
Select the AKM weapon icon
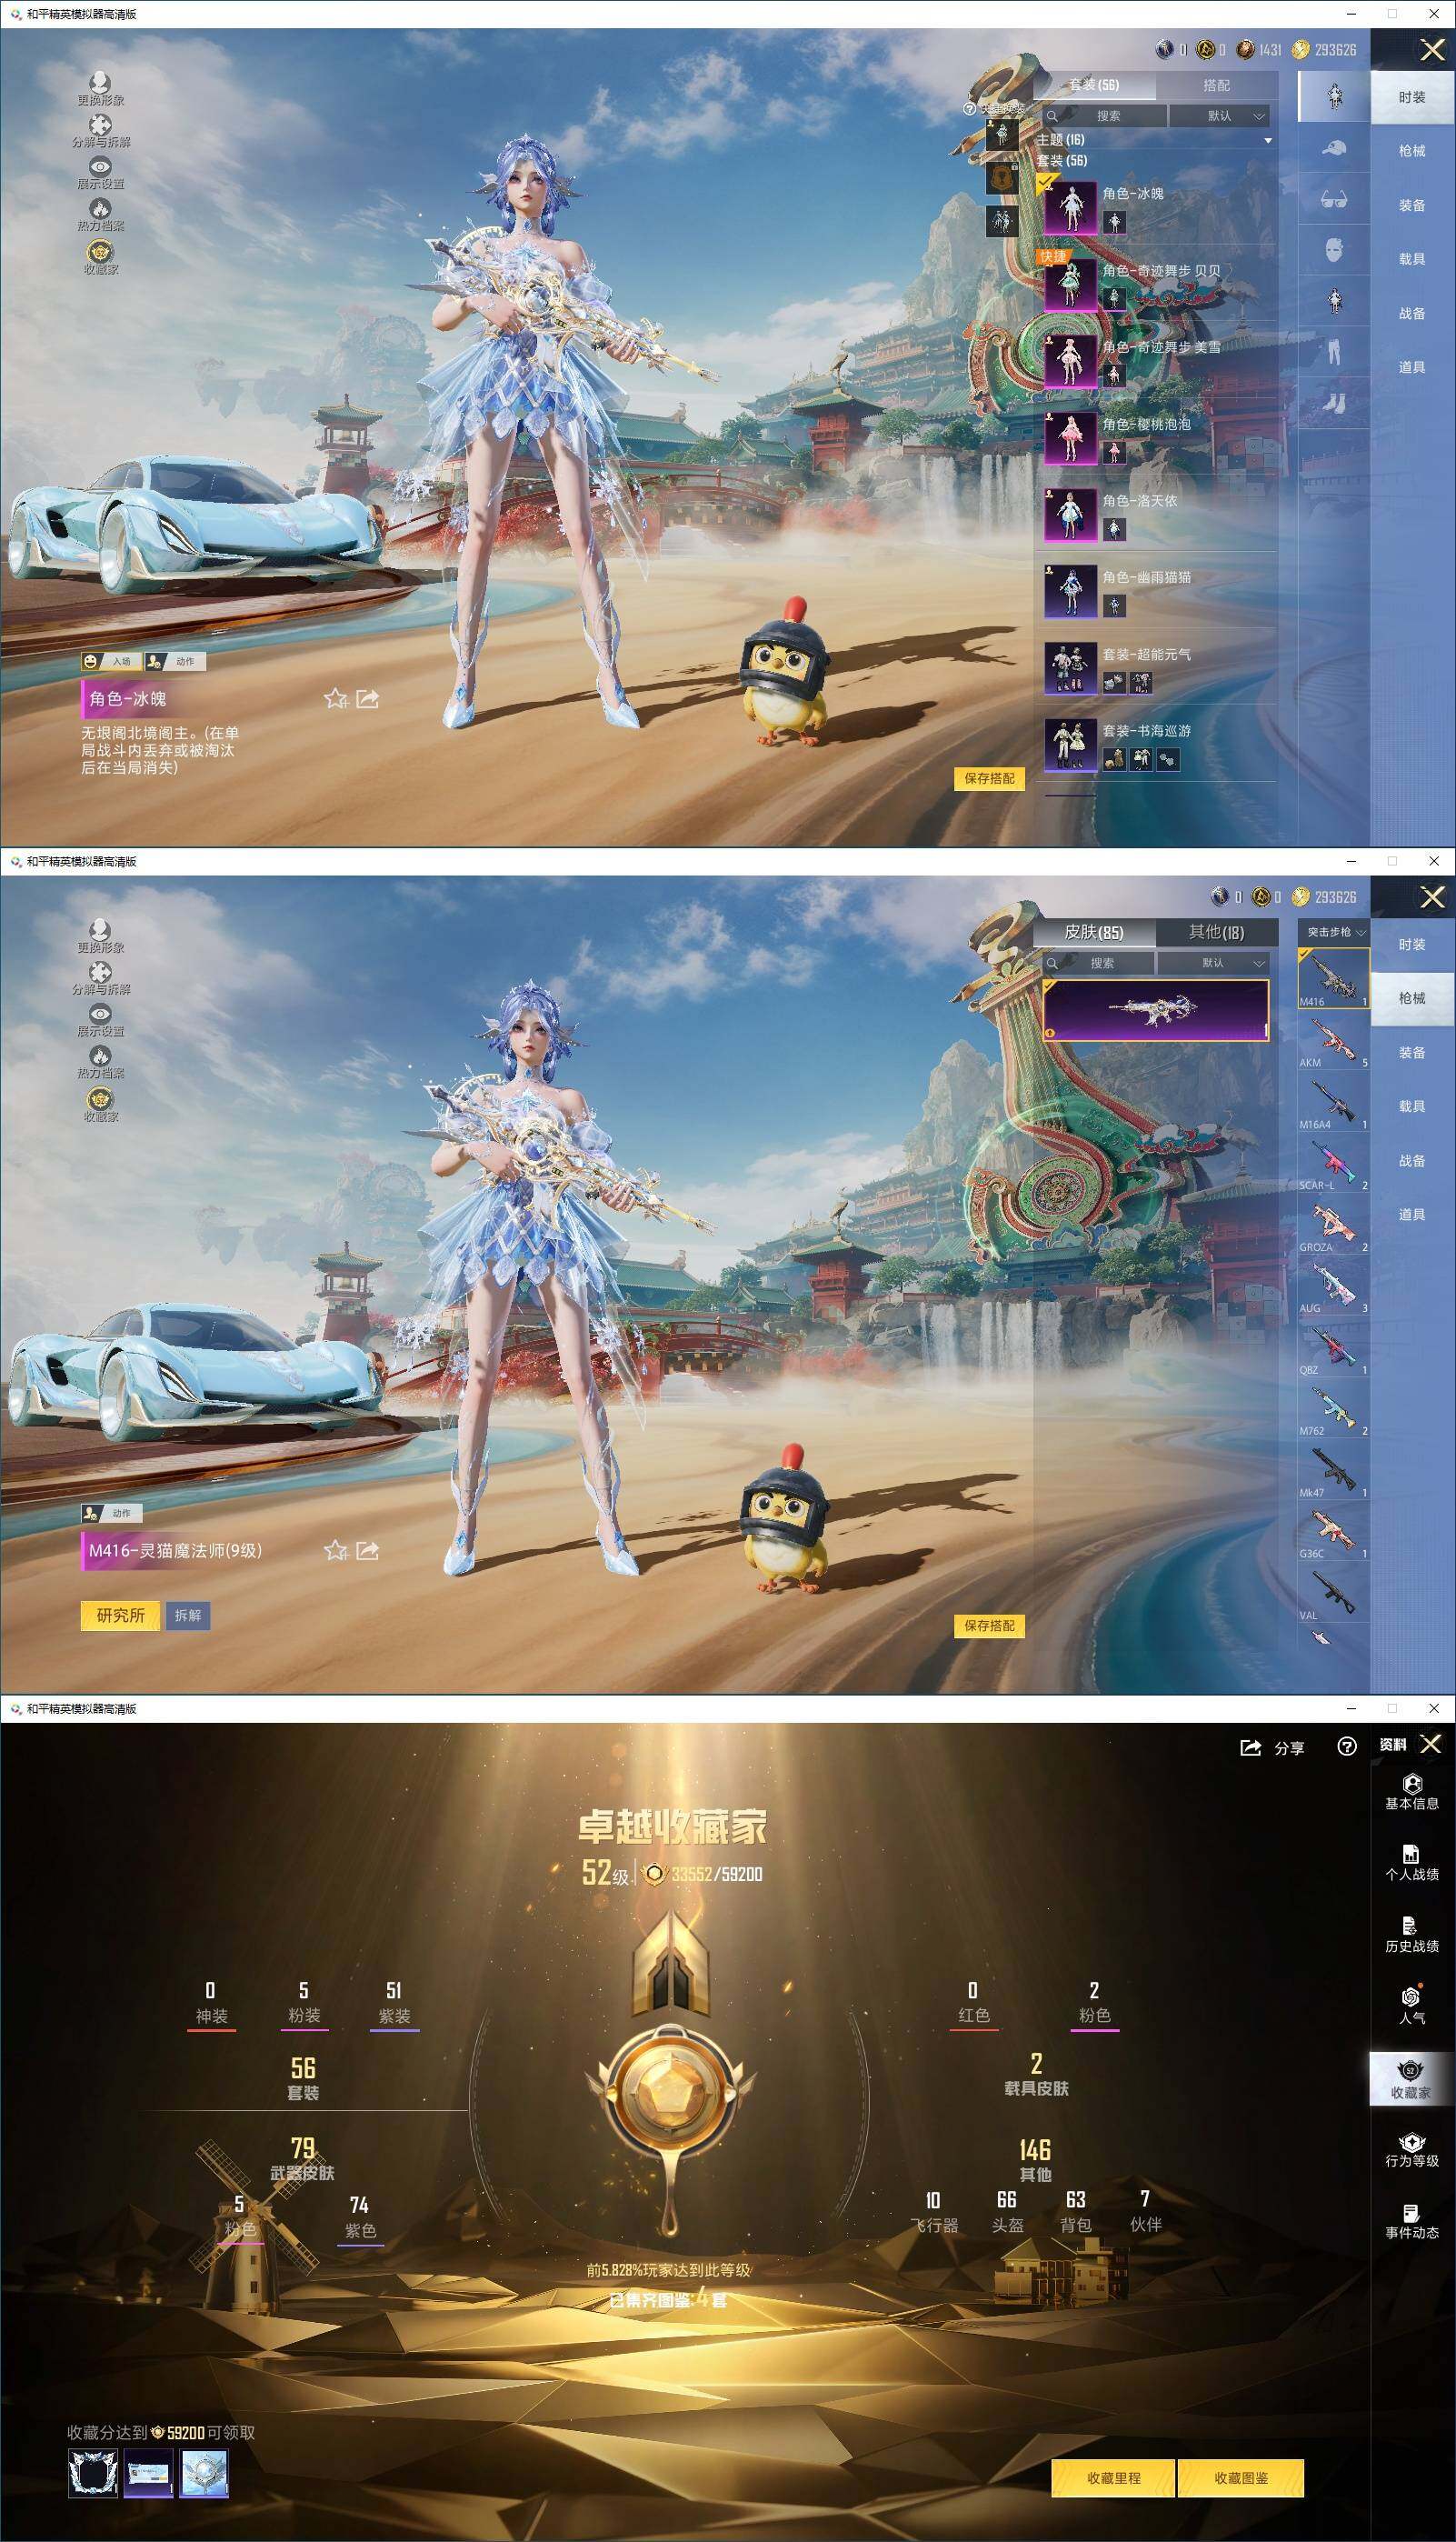tap(1333, 1040)
